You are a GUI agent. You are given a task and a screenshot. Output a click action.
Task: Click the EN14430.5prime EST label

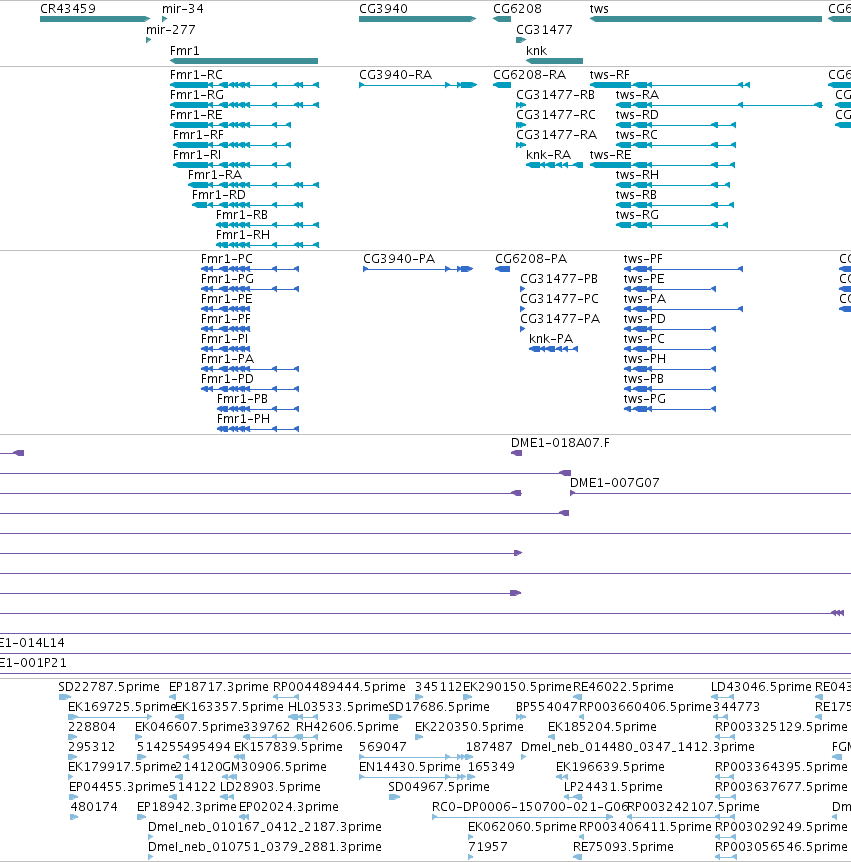click(410, 767)
